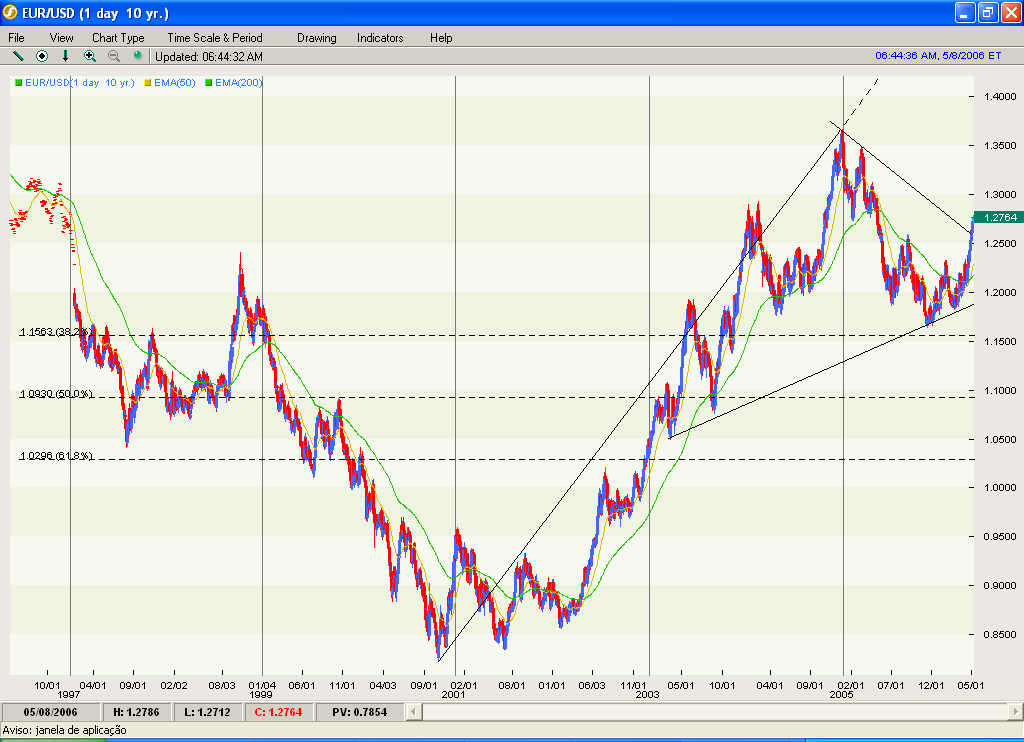This screenshot has width=1024, height=742.
Task: Open the Time Scale & Period menu
Action: 213,37
